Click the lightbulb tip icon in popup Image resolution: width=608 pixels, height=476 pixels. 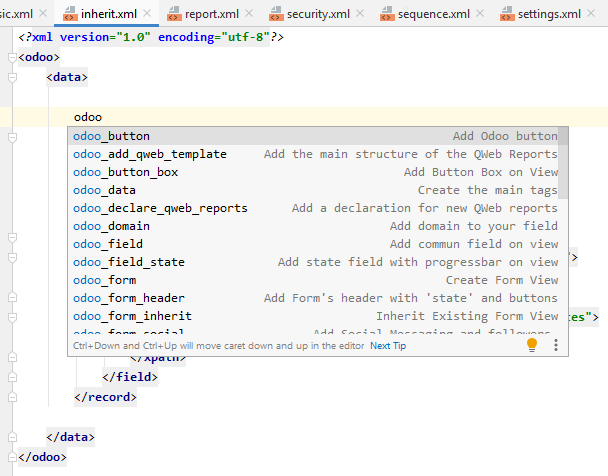[x=532, y=345]
